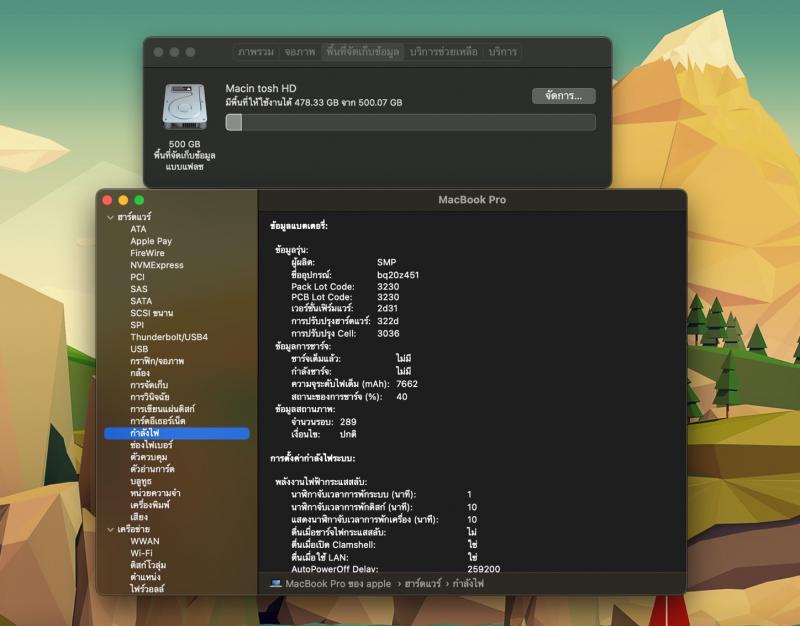Open เสียง in the sidebar
800x626 pixels.
tap(139, 517)
